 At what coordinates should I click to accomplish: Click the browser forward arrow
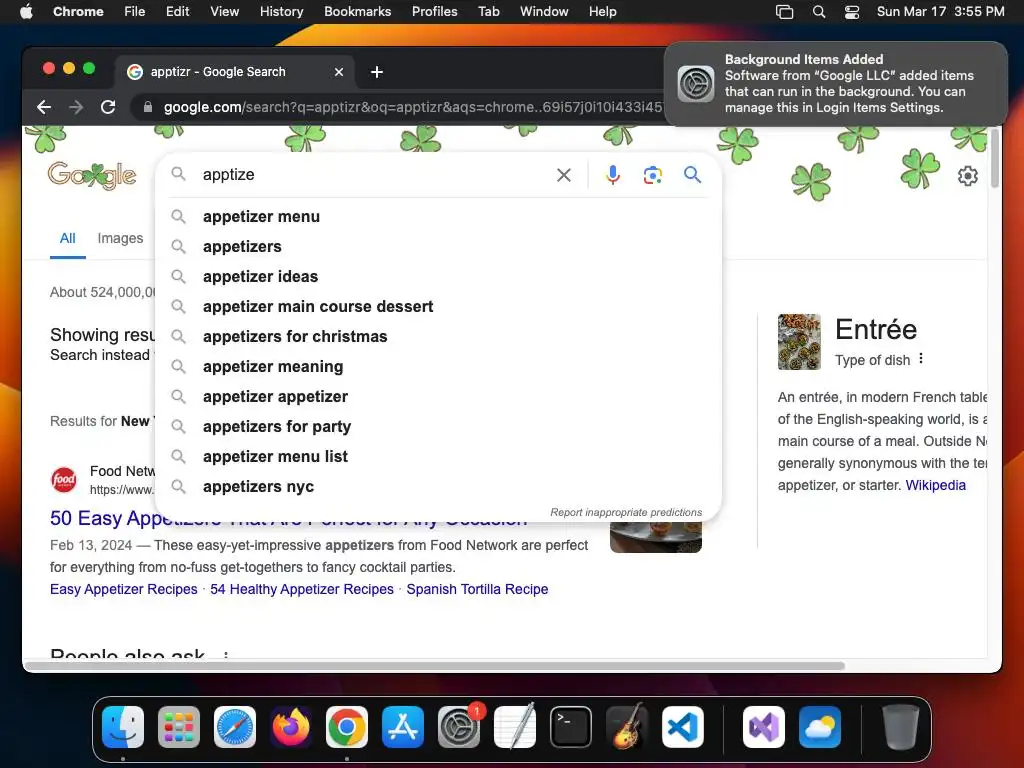(x=76, y=107)
